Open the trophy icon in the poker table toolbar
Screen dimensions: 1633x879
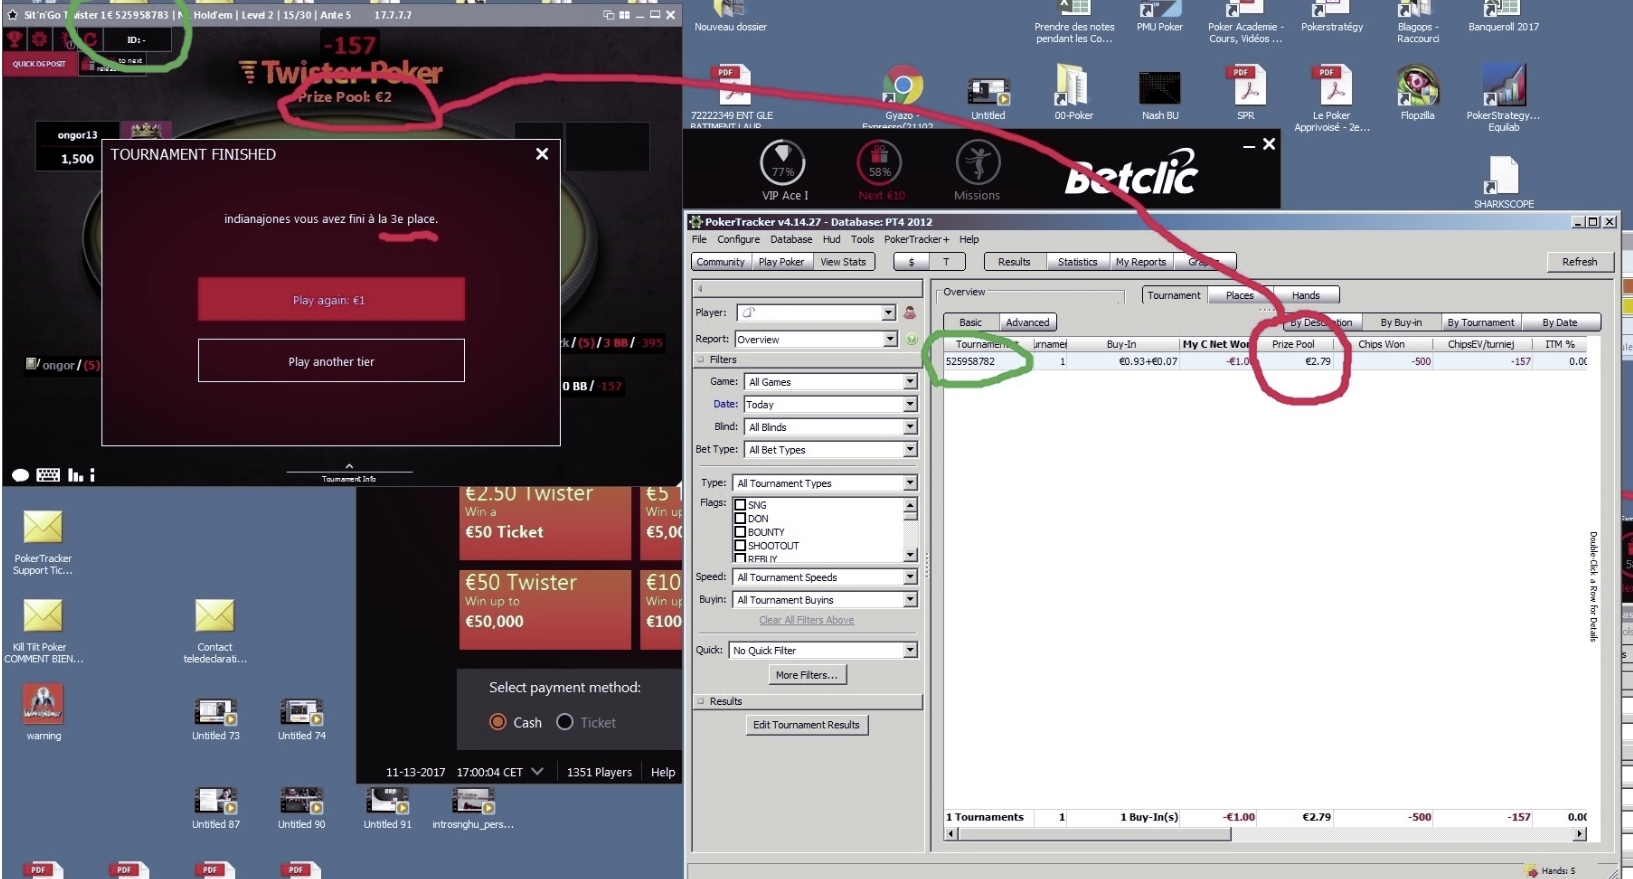point(15,40)
